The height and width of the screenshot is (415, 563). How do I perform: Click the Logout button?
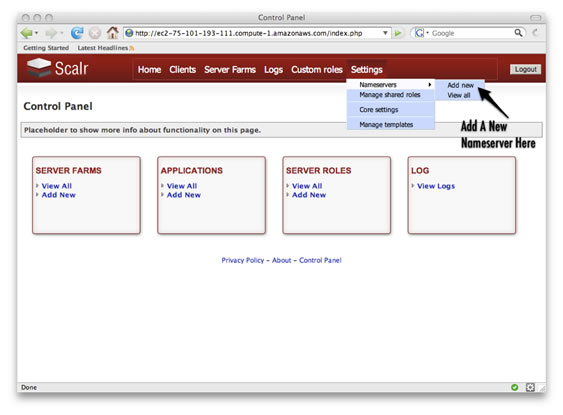coord(525,69)
